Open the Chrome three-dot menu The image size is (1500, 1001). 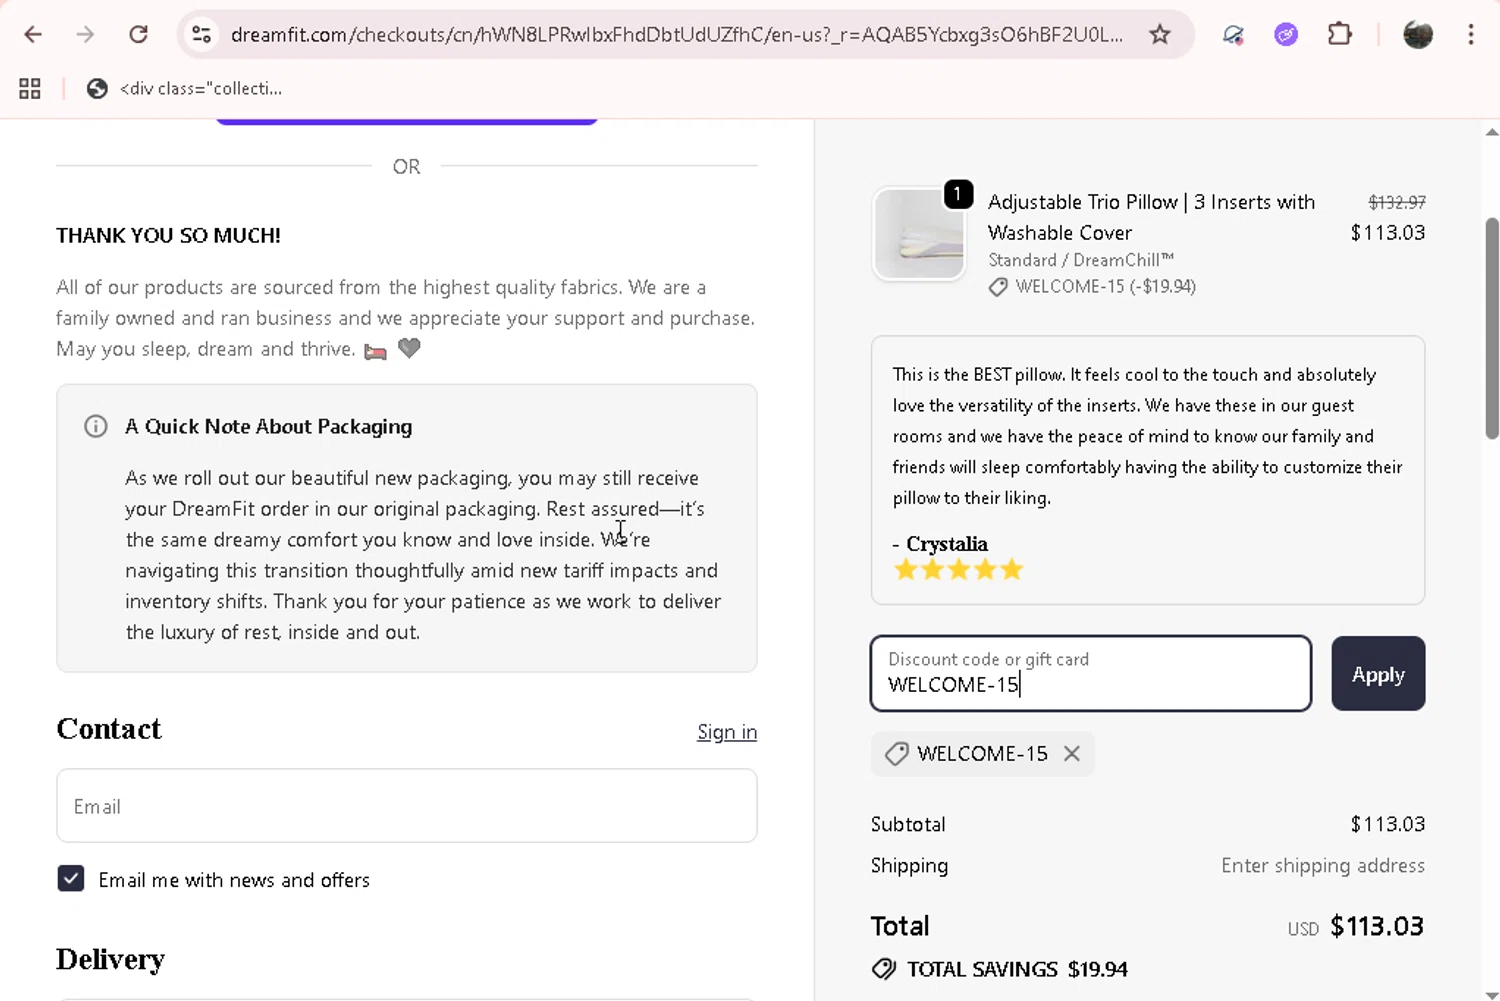tap(1470, 35)
